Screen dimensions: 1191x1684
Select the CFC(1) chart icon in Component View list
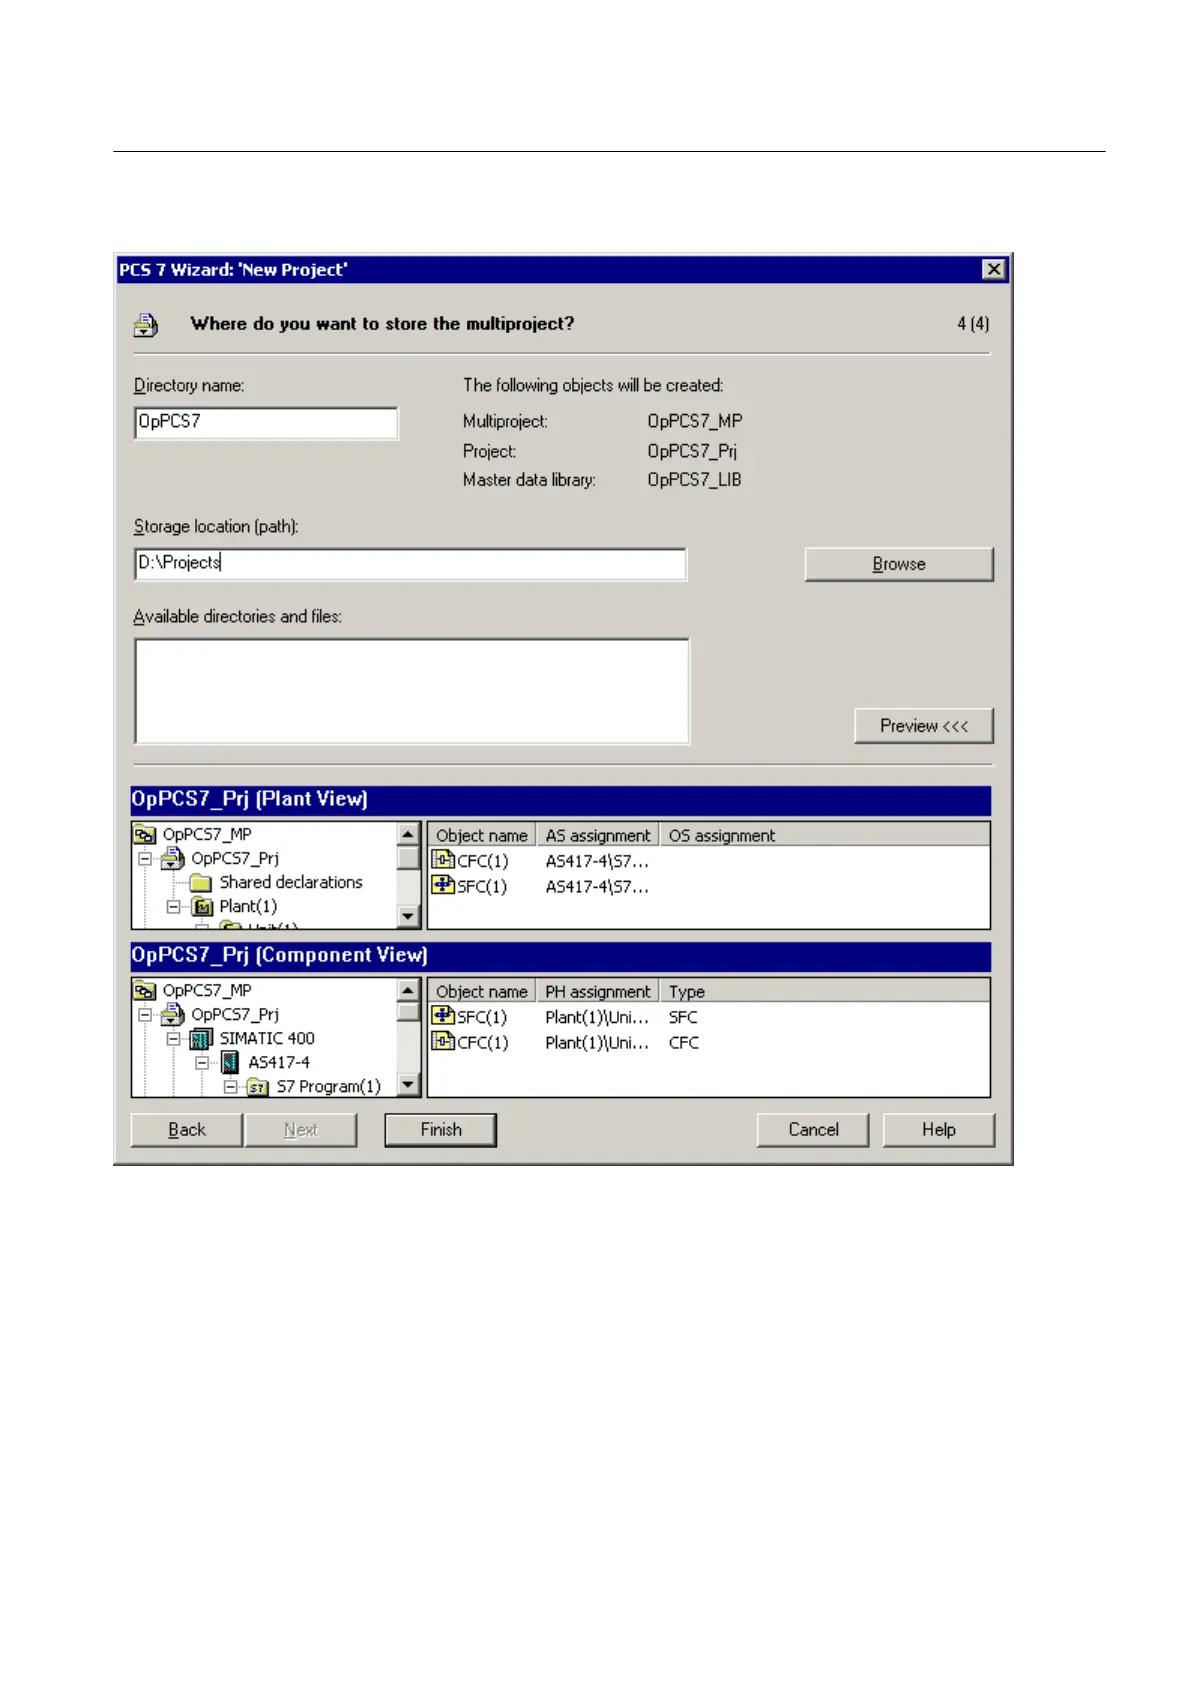(x=443, y=1041)
